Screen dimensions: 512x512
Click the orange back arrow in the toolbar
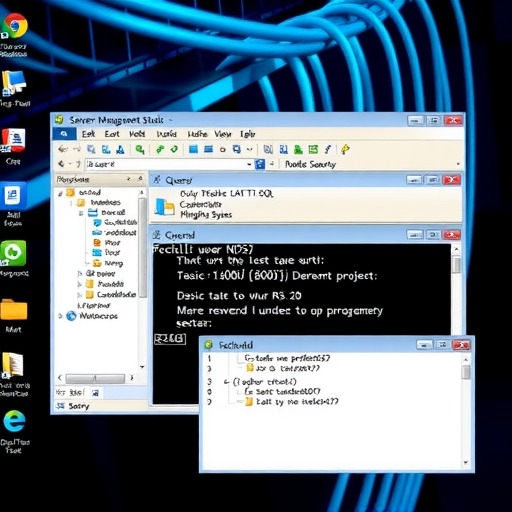(63, 149)
